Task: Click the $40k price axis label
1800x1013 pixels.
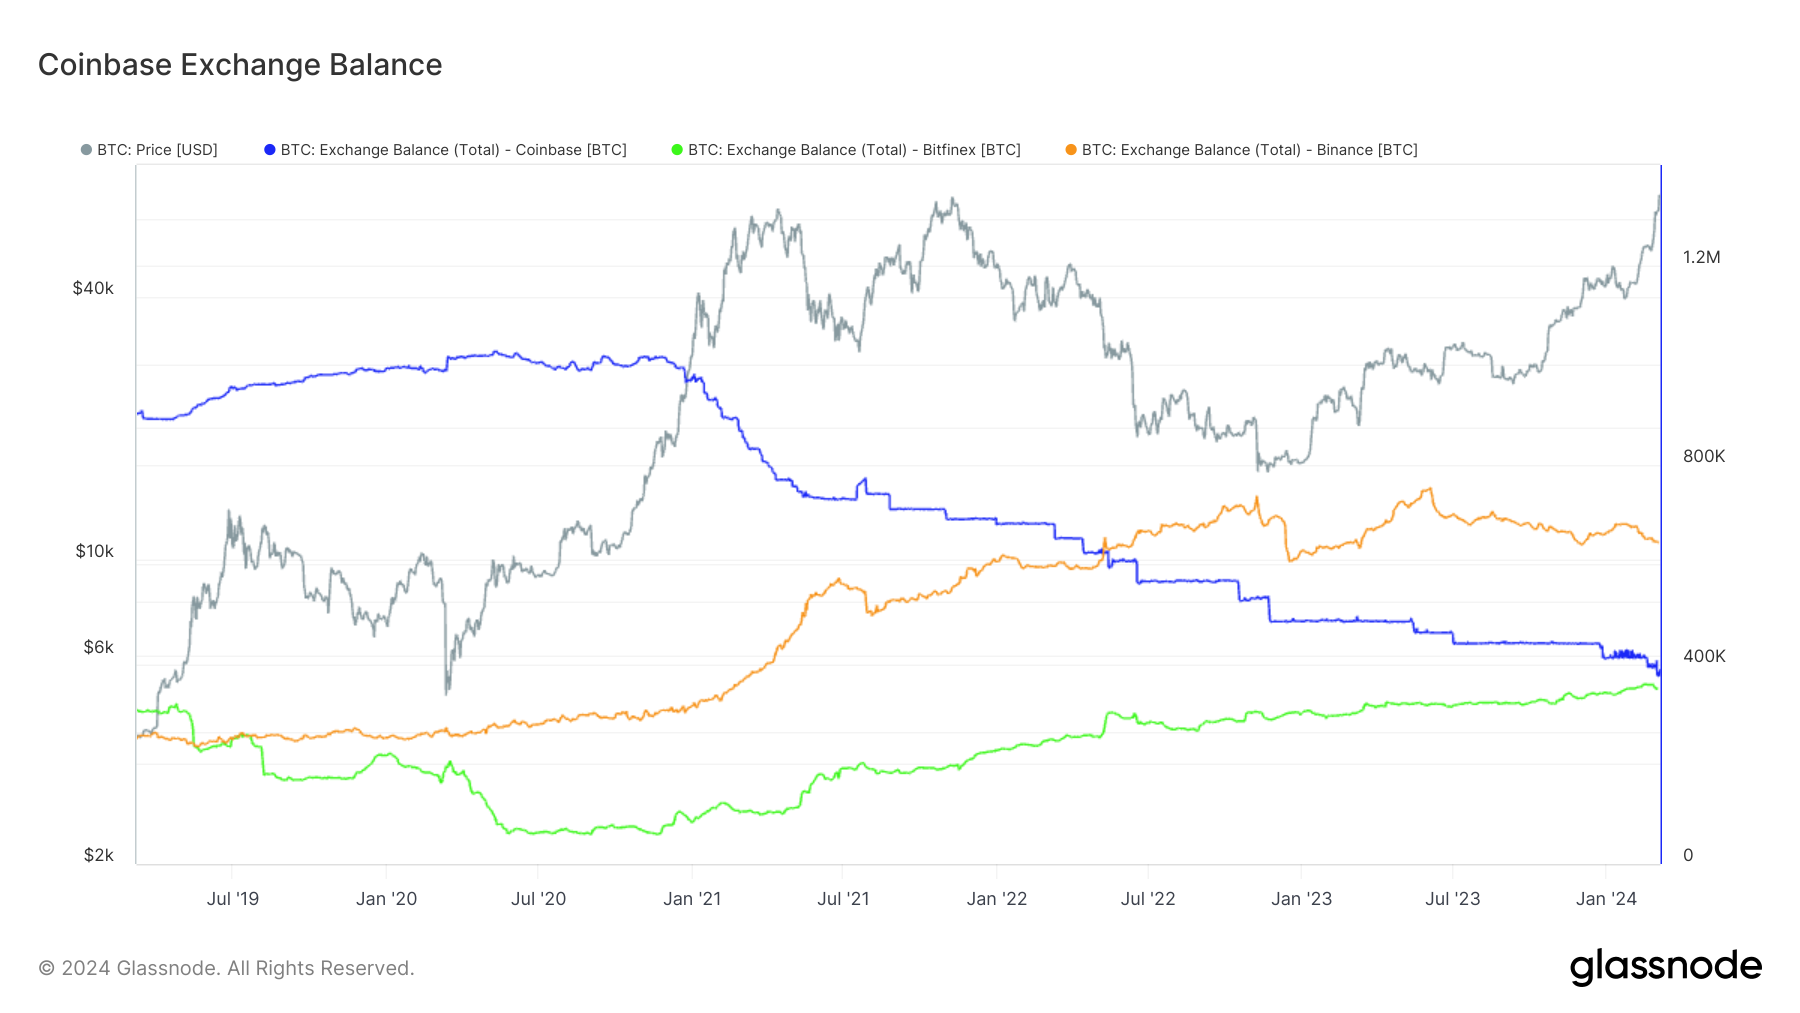Action: pyautogui.click(x=93, y=289)
